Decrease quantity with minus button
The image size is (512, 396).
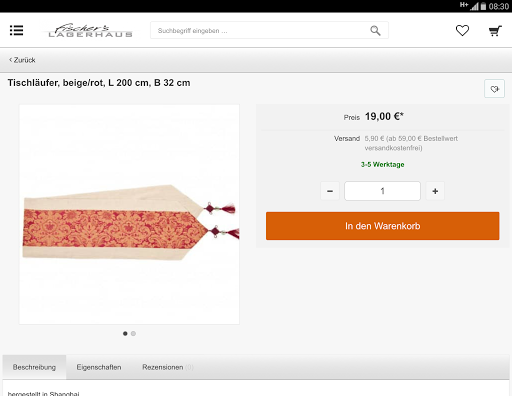click(x=330, y=191)
